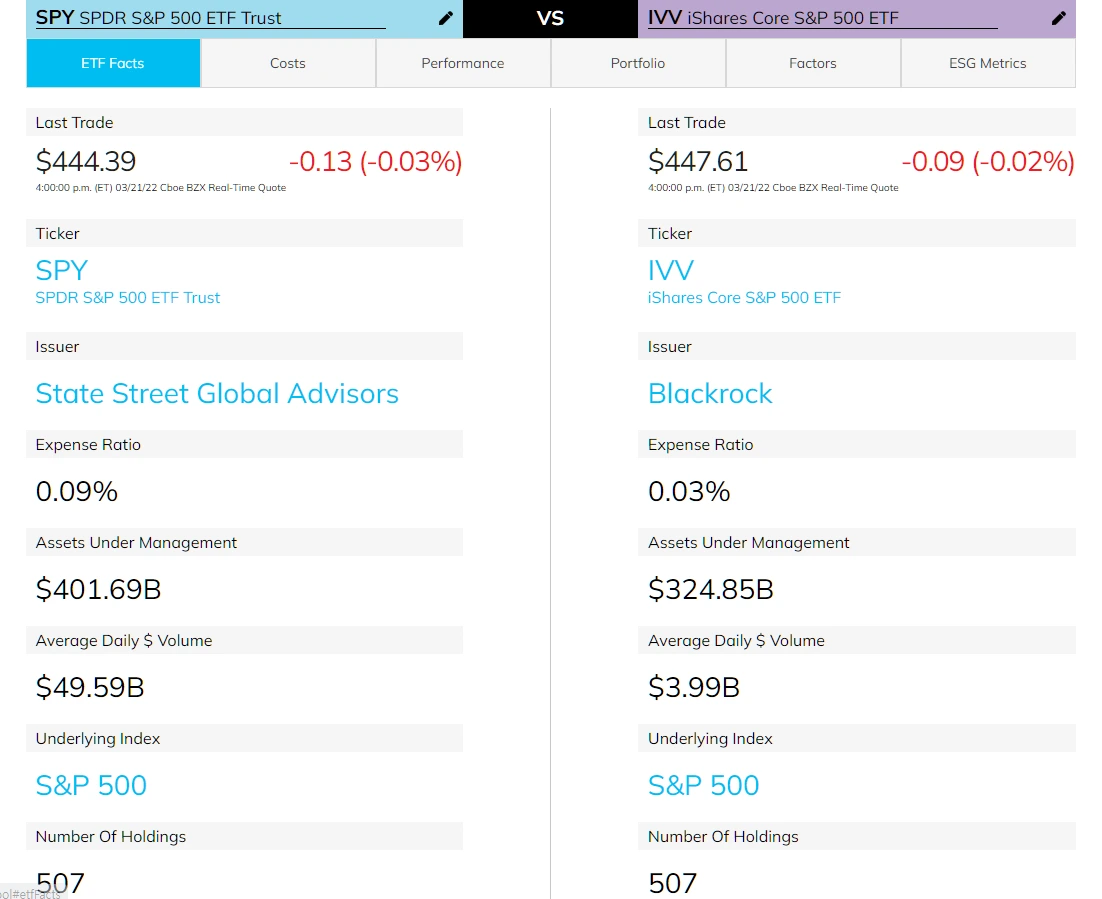Click the Blackrock issuer link
This screenshot has height=899, width=1102.
click(x=710, y=393)
